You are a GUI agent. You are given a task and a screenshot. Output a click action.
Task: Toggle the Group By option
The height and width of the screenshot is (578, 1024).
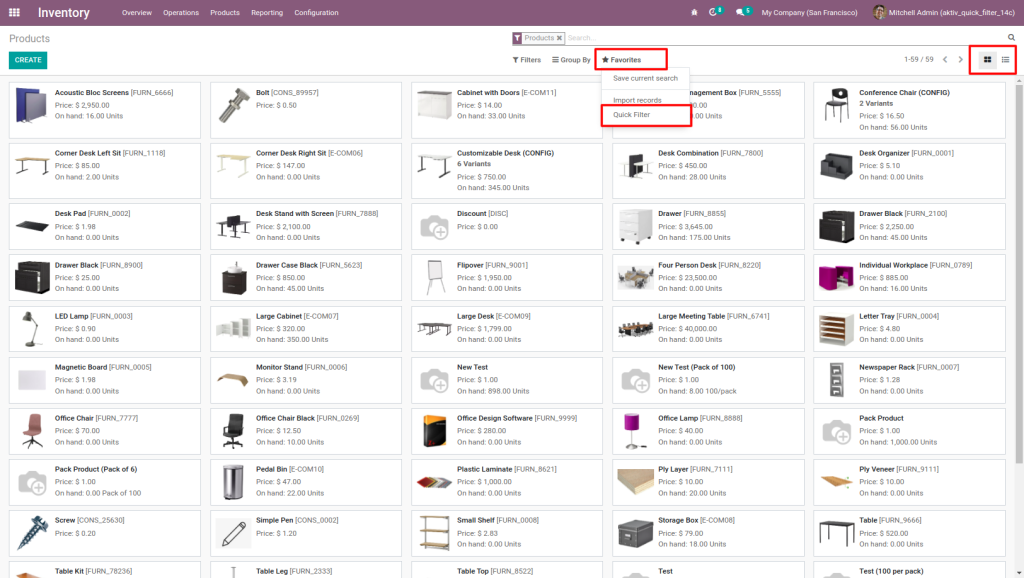tap(570, 59)
